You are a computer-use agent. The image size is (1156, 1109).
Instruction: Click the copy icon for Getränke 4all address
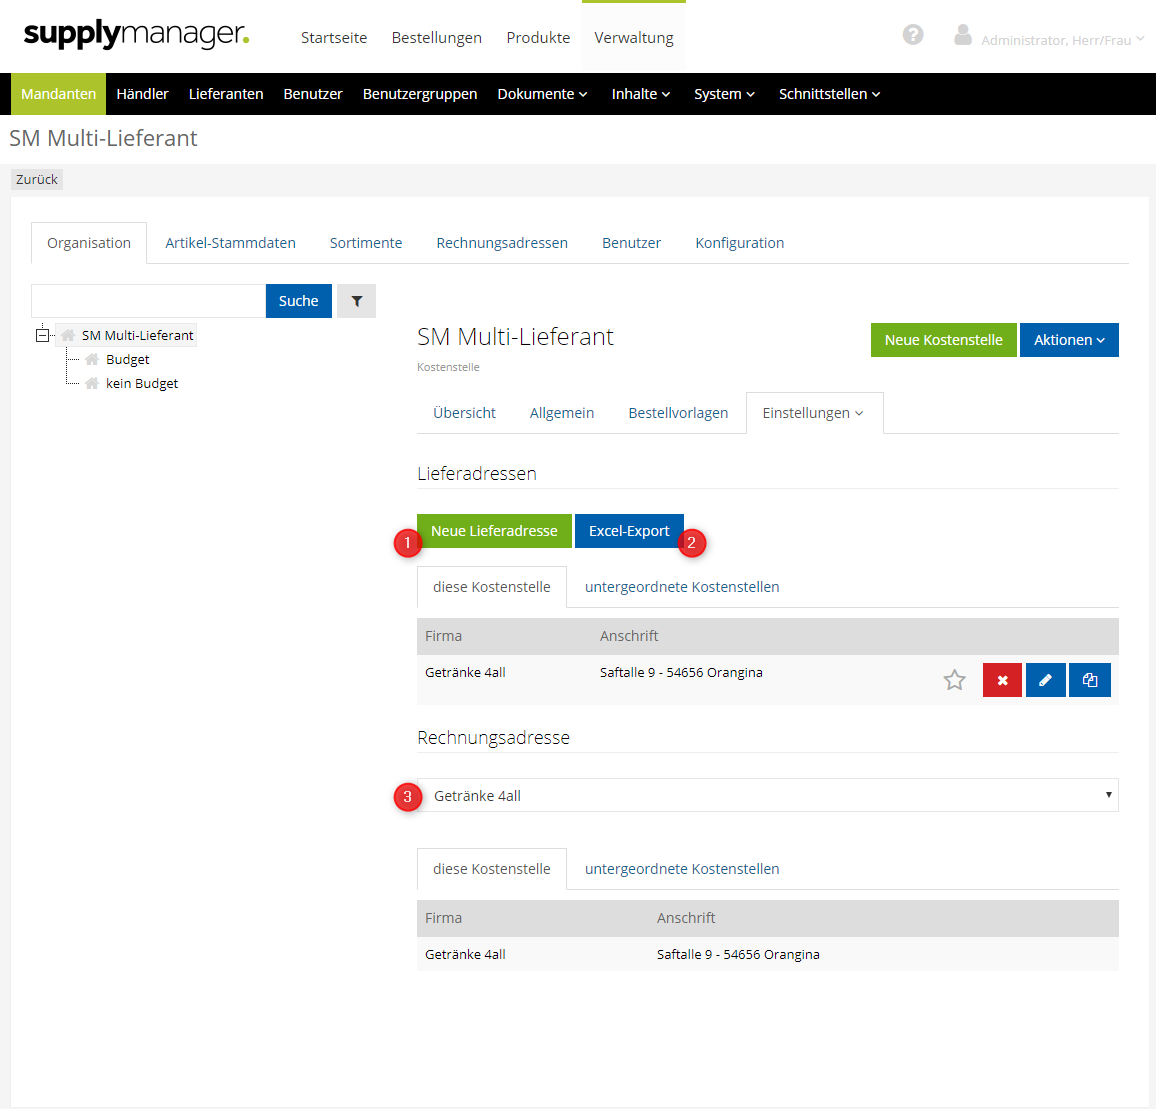pos(1089,680)
